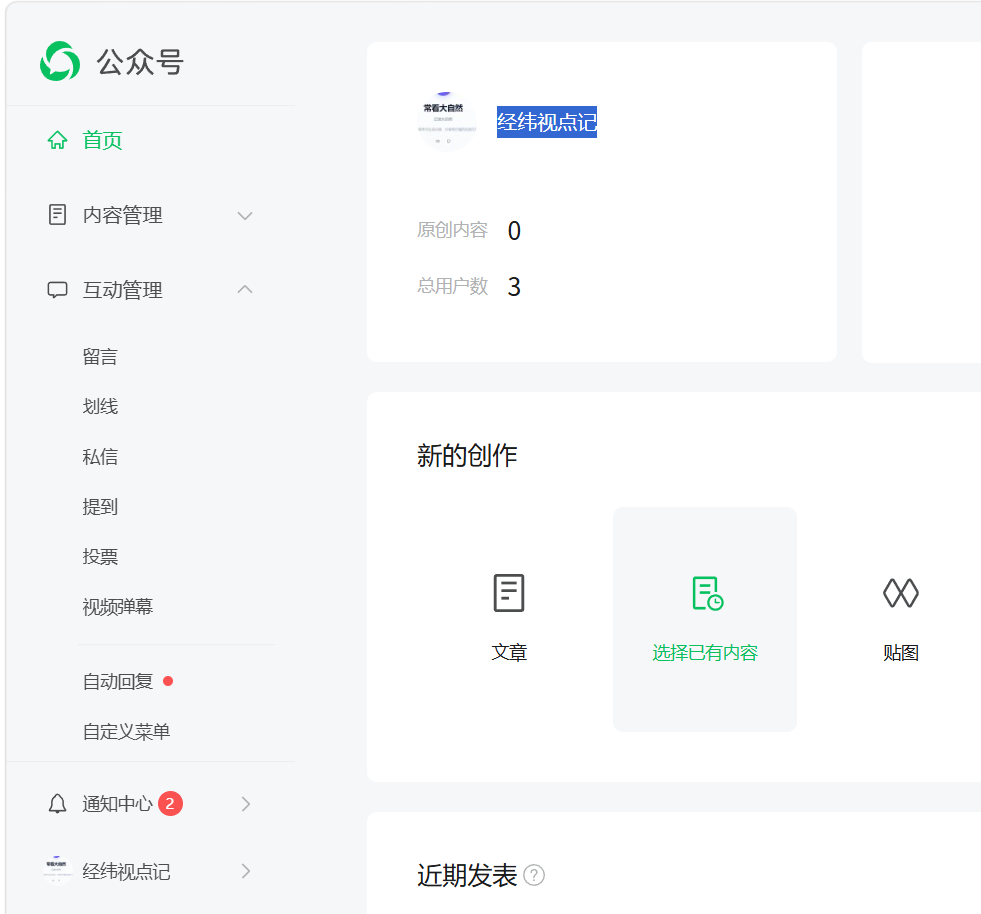981x914 pixels.
Task: Expand 通知中心 with its right arrow
Action: click(246, 804)
